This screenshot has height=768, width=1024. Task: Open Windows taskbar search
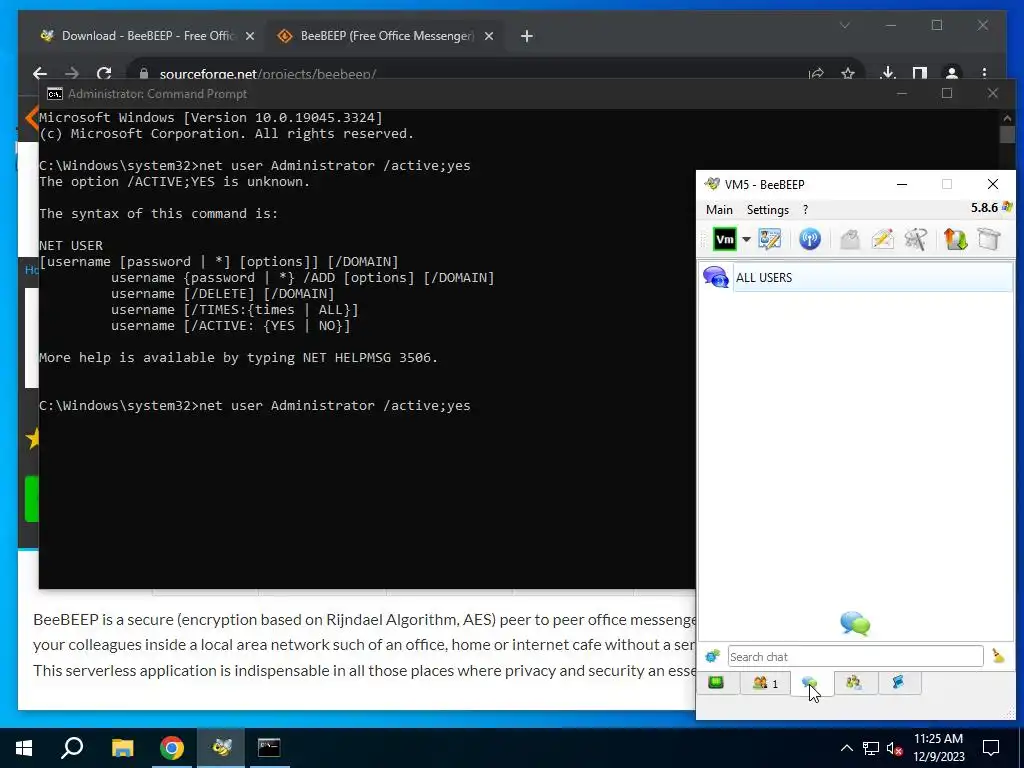(72, 748)
